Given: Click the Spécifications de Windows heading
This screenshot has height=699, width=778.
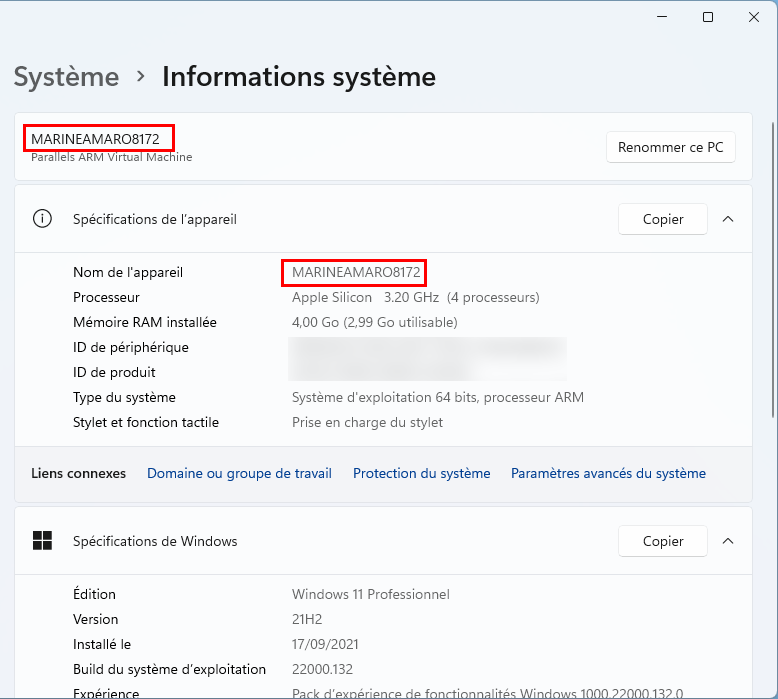Looking at the screenshot, I should [155, 541].
